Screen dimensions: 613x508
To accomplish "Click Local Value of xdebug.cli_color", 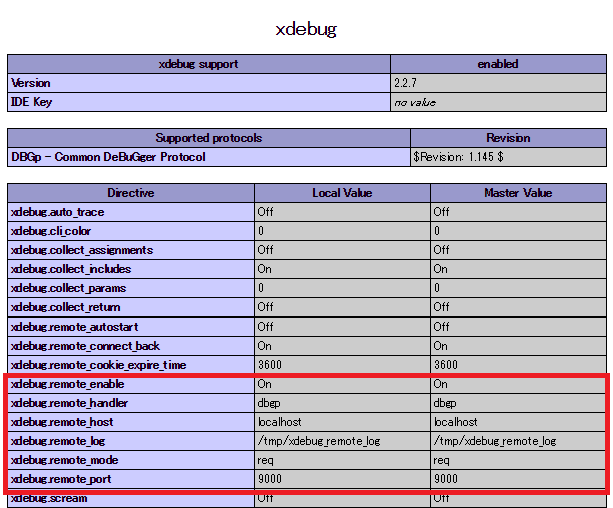I will [342, 231].
